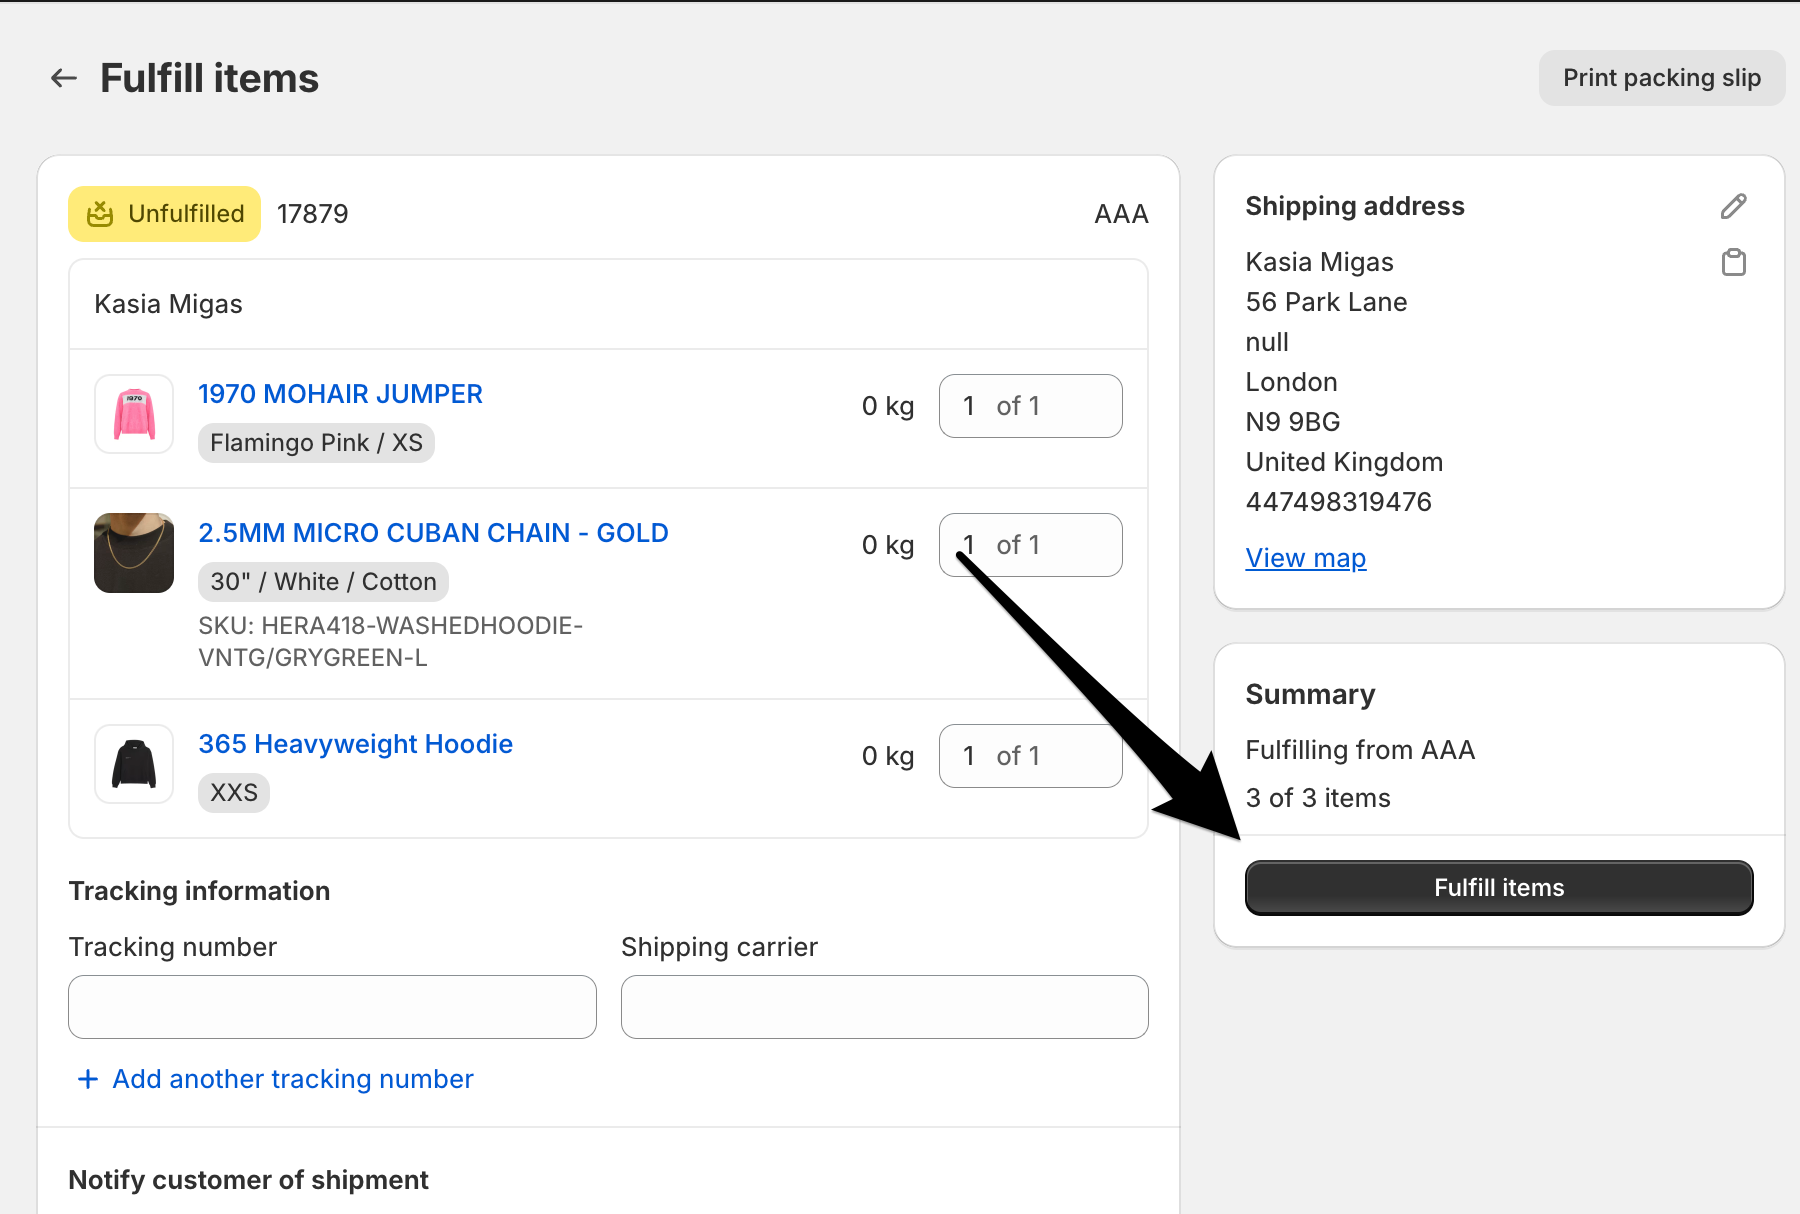Image resolution: width=1800 pixels, height=1214 pixels.
Task: Click the 30" / White / Cotton variant tag
Action: click(x=323, y=582)
